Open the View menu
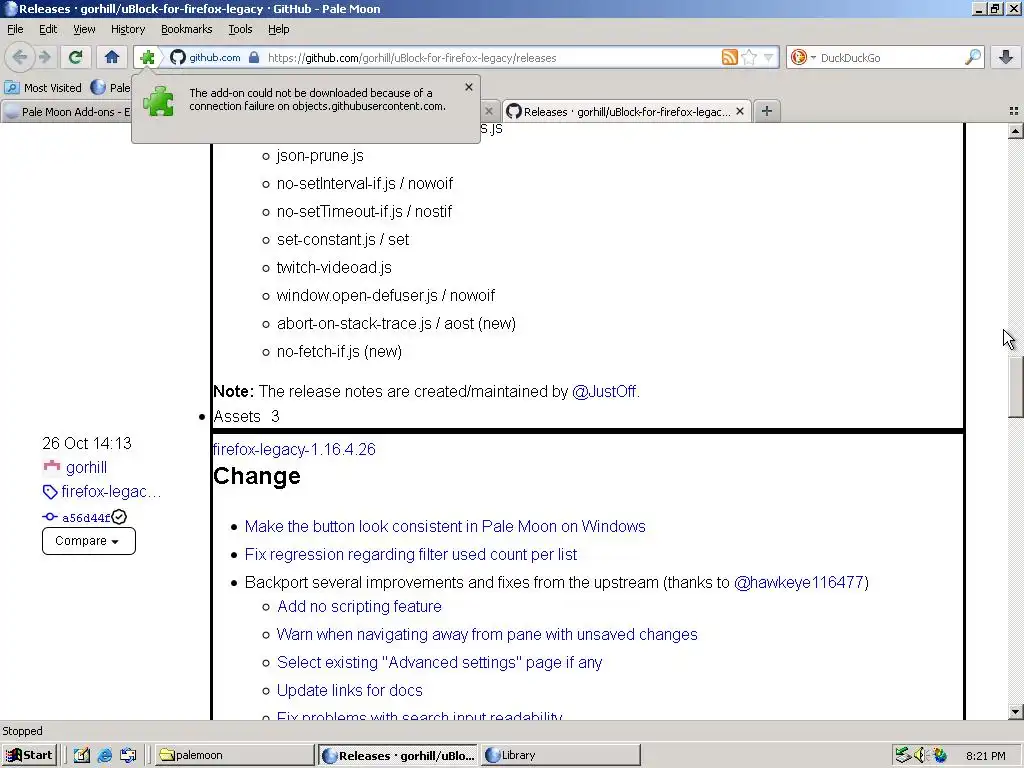This screenshot has height=768, width=1024. [x=84, y=29]
